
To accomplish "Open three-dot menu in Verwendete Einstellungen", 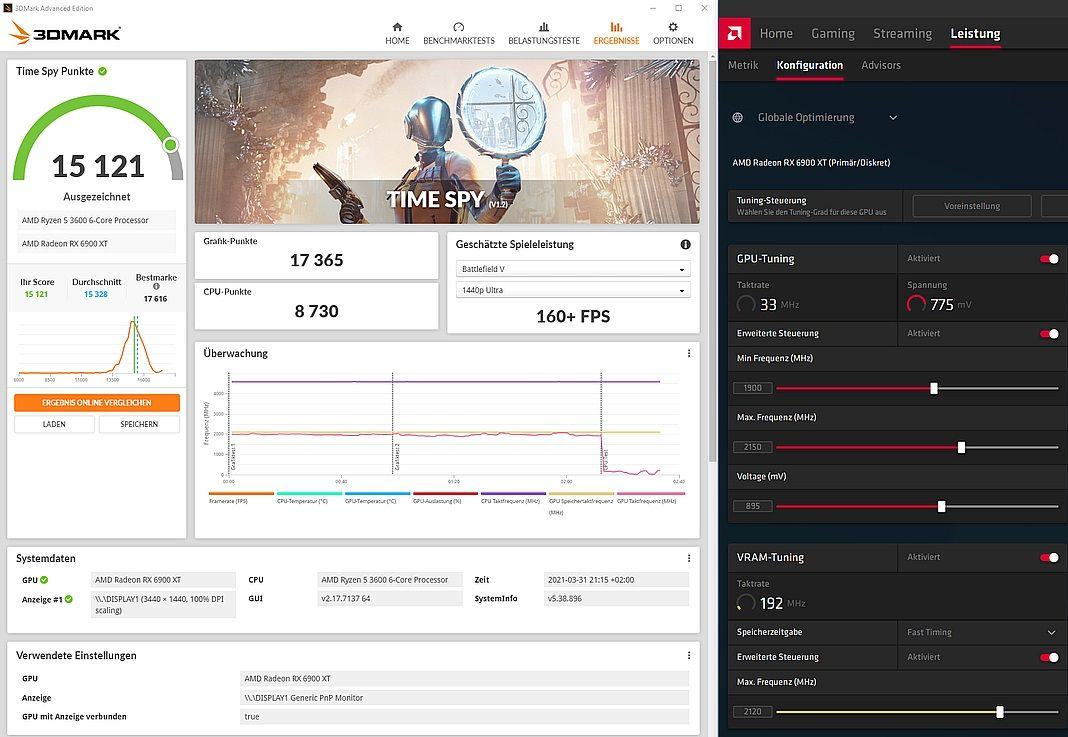I will (689, 655).
